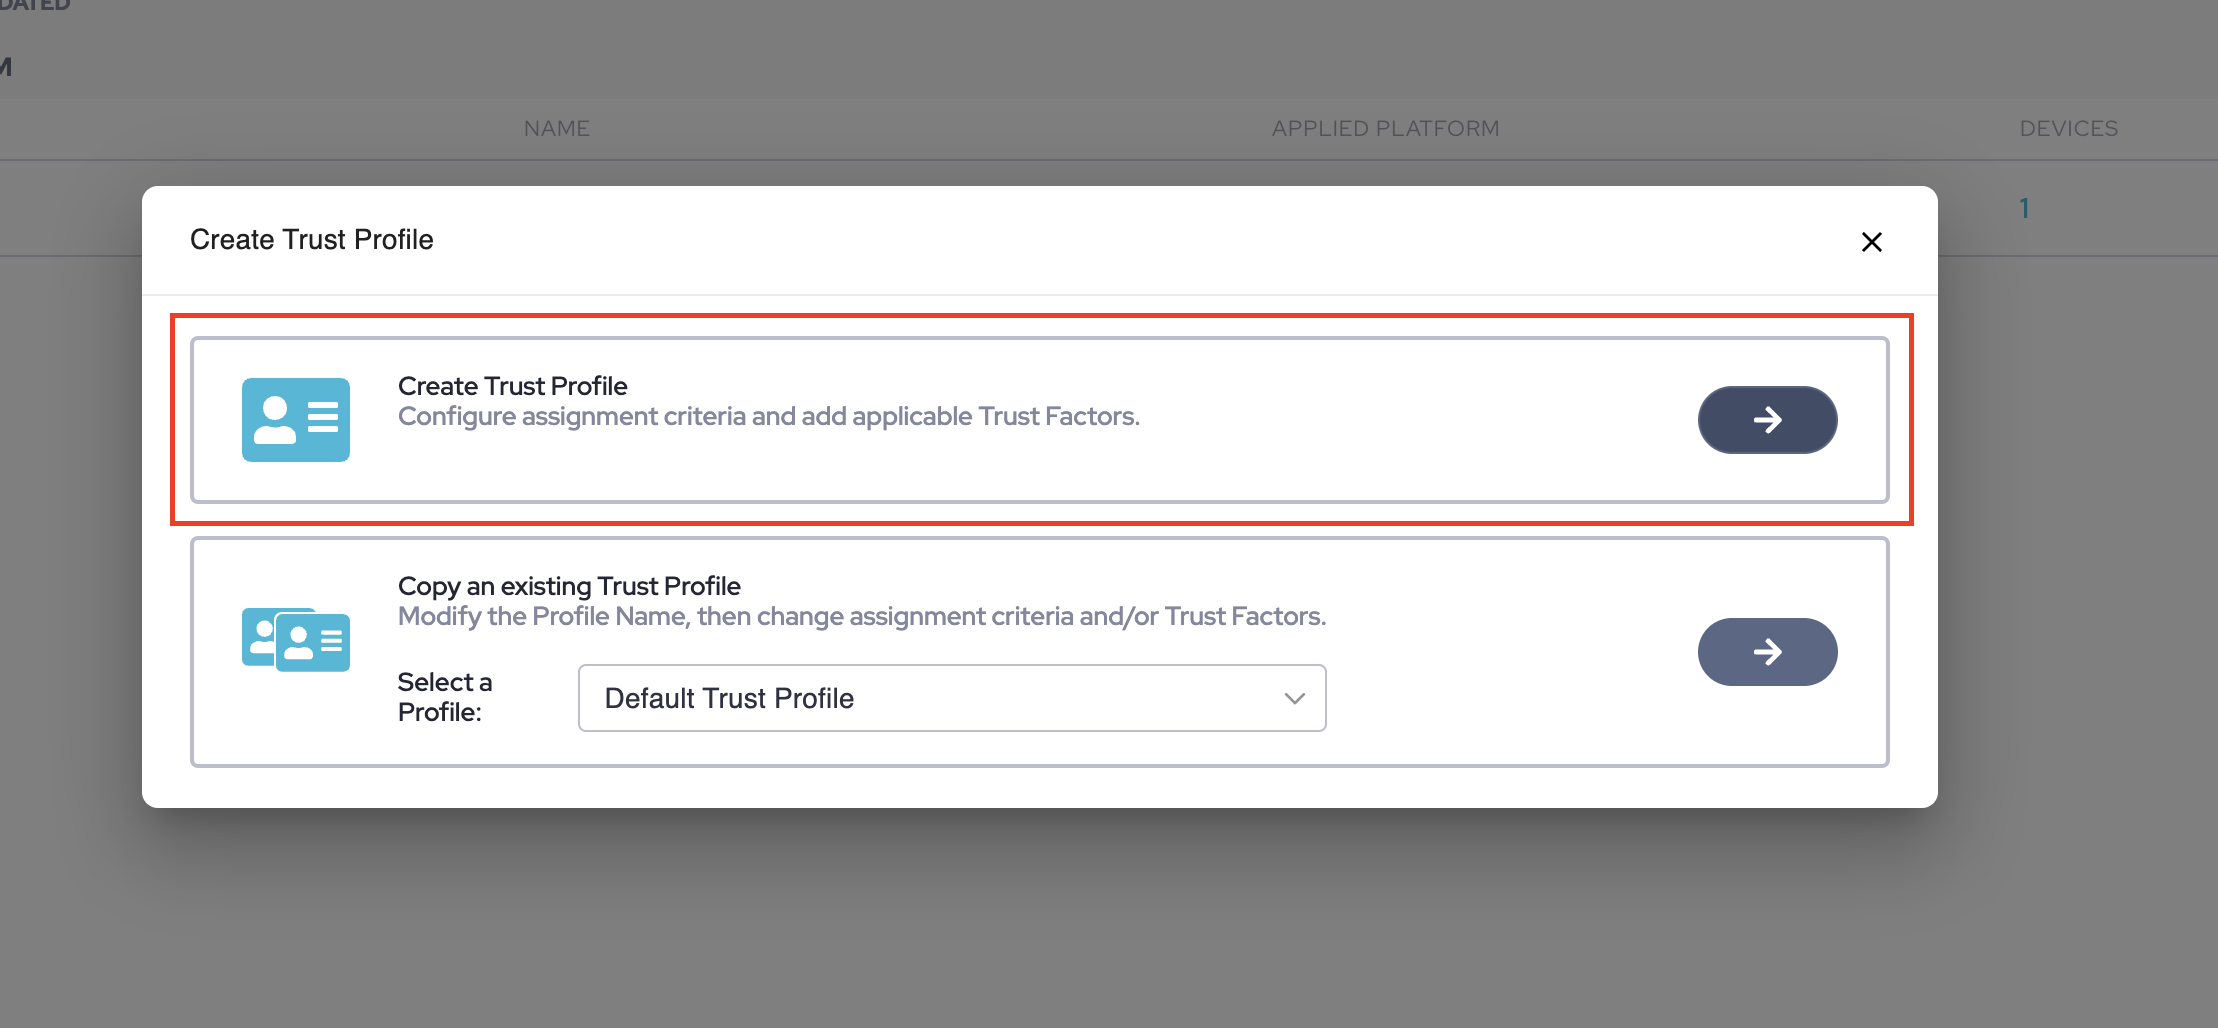Click the chevron arrow in profile selector
The width and height of the screenshot is (2218, 1028).
tap(1294, 698)
